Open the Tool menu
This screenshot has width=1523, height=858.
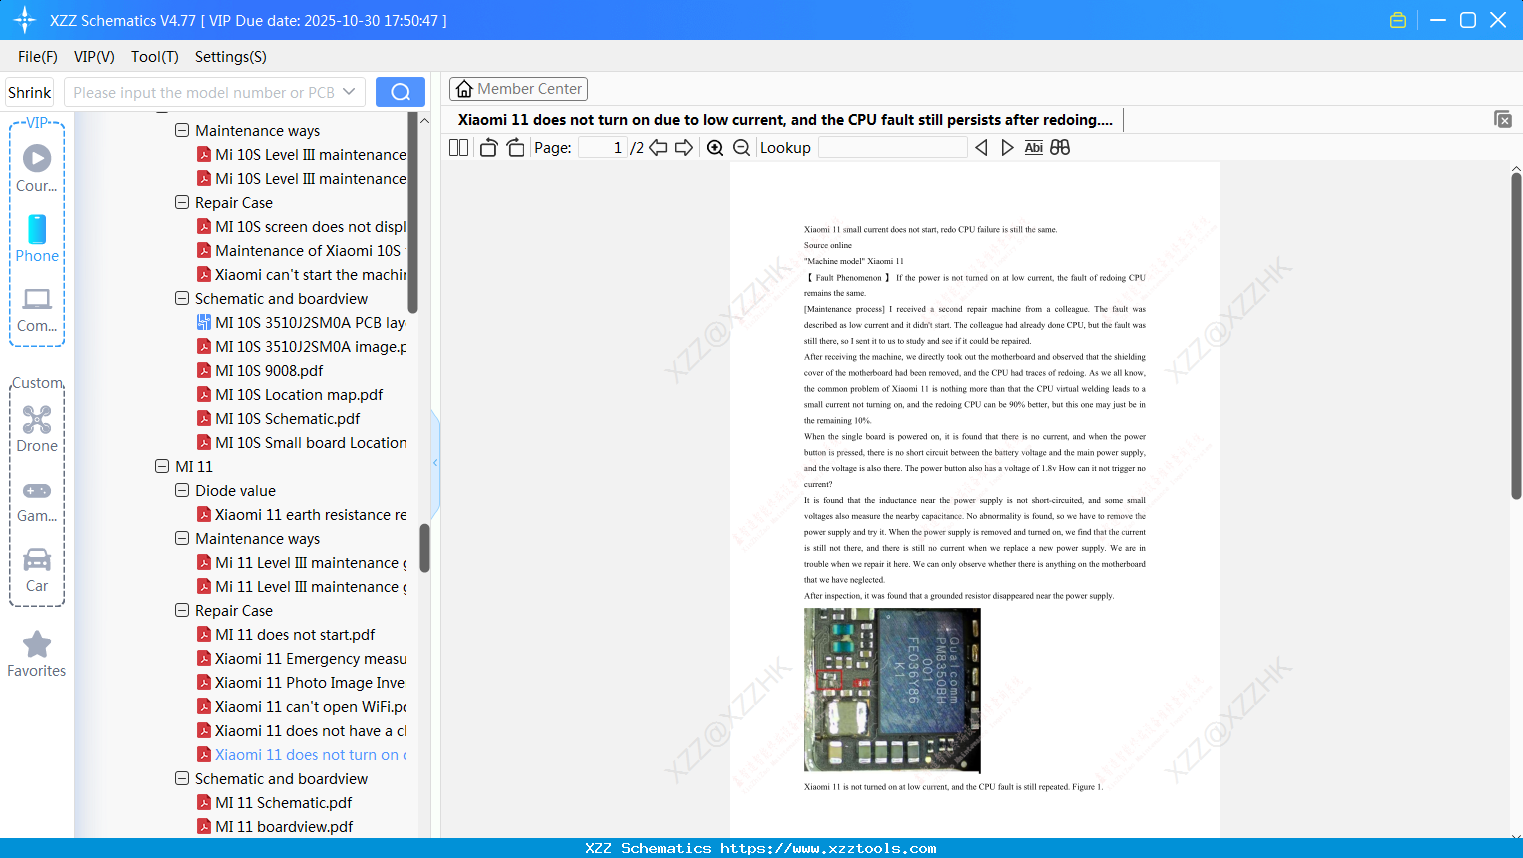coord(155,57)
